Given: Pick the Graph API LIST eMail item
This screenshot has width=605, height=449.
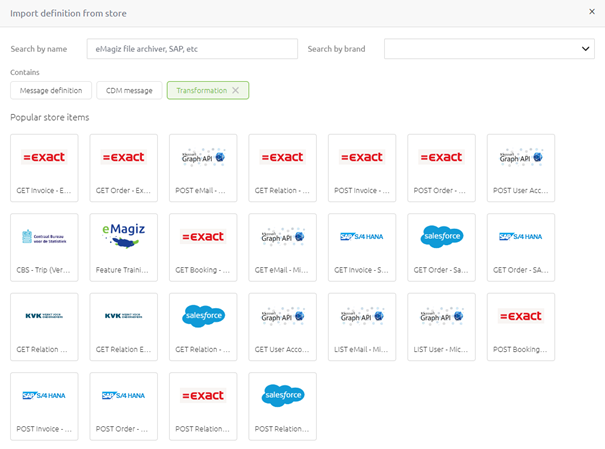Looking at the screenshot, I should 362,327.
